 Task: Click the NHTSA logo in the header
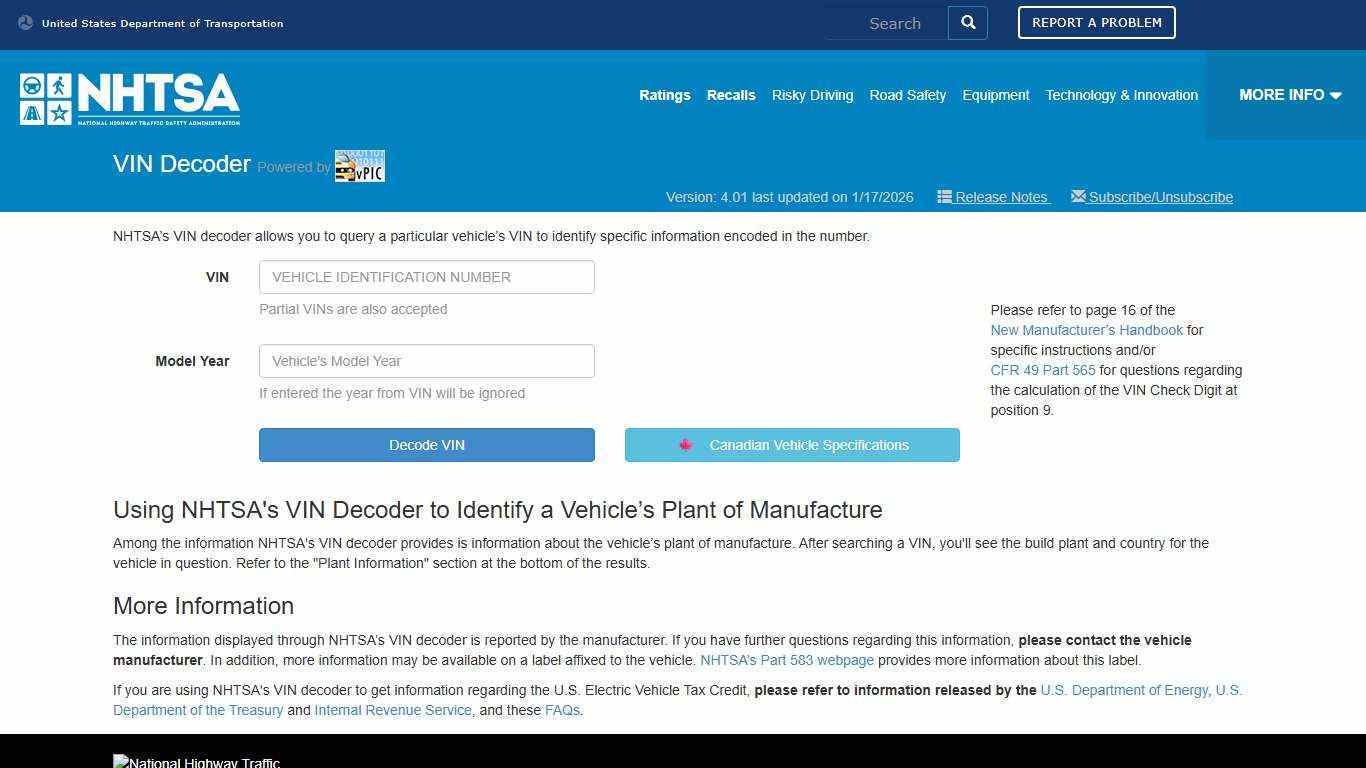[128, 98]
